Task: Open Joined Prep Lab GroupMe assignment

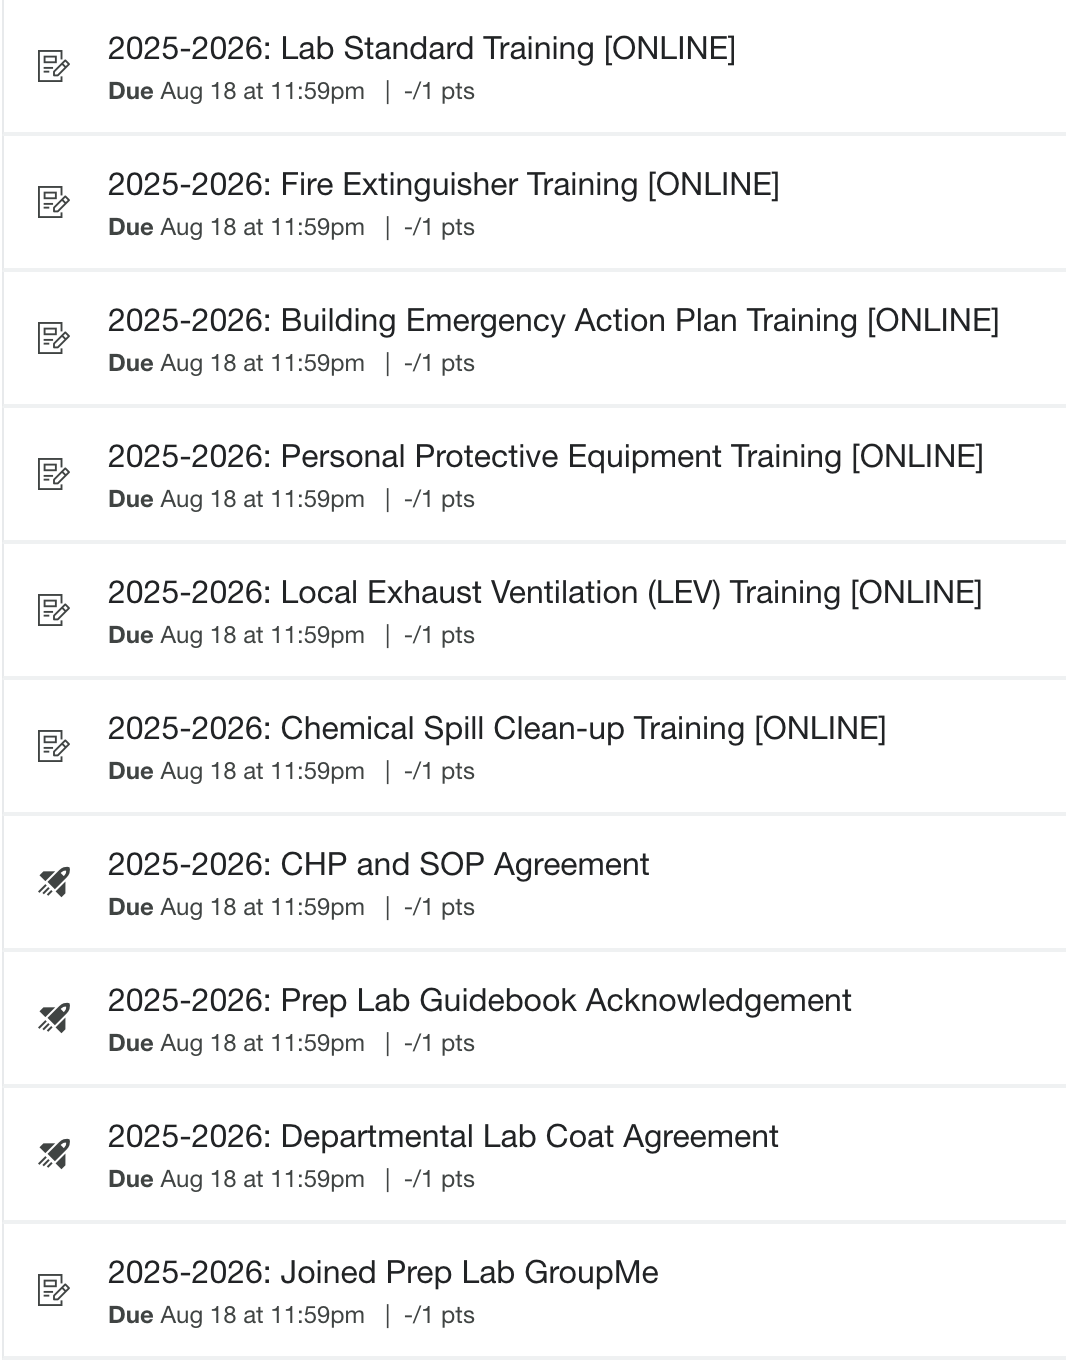Action: point(383,1272)
